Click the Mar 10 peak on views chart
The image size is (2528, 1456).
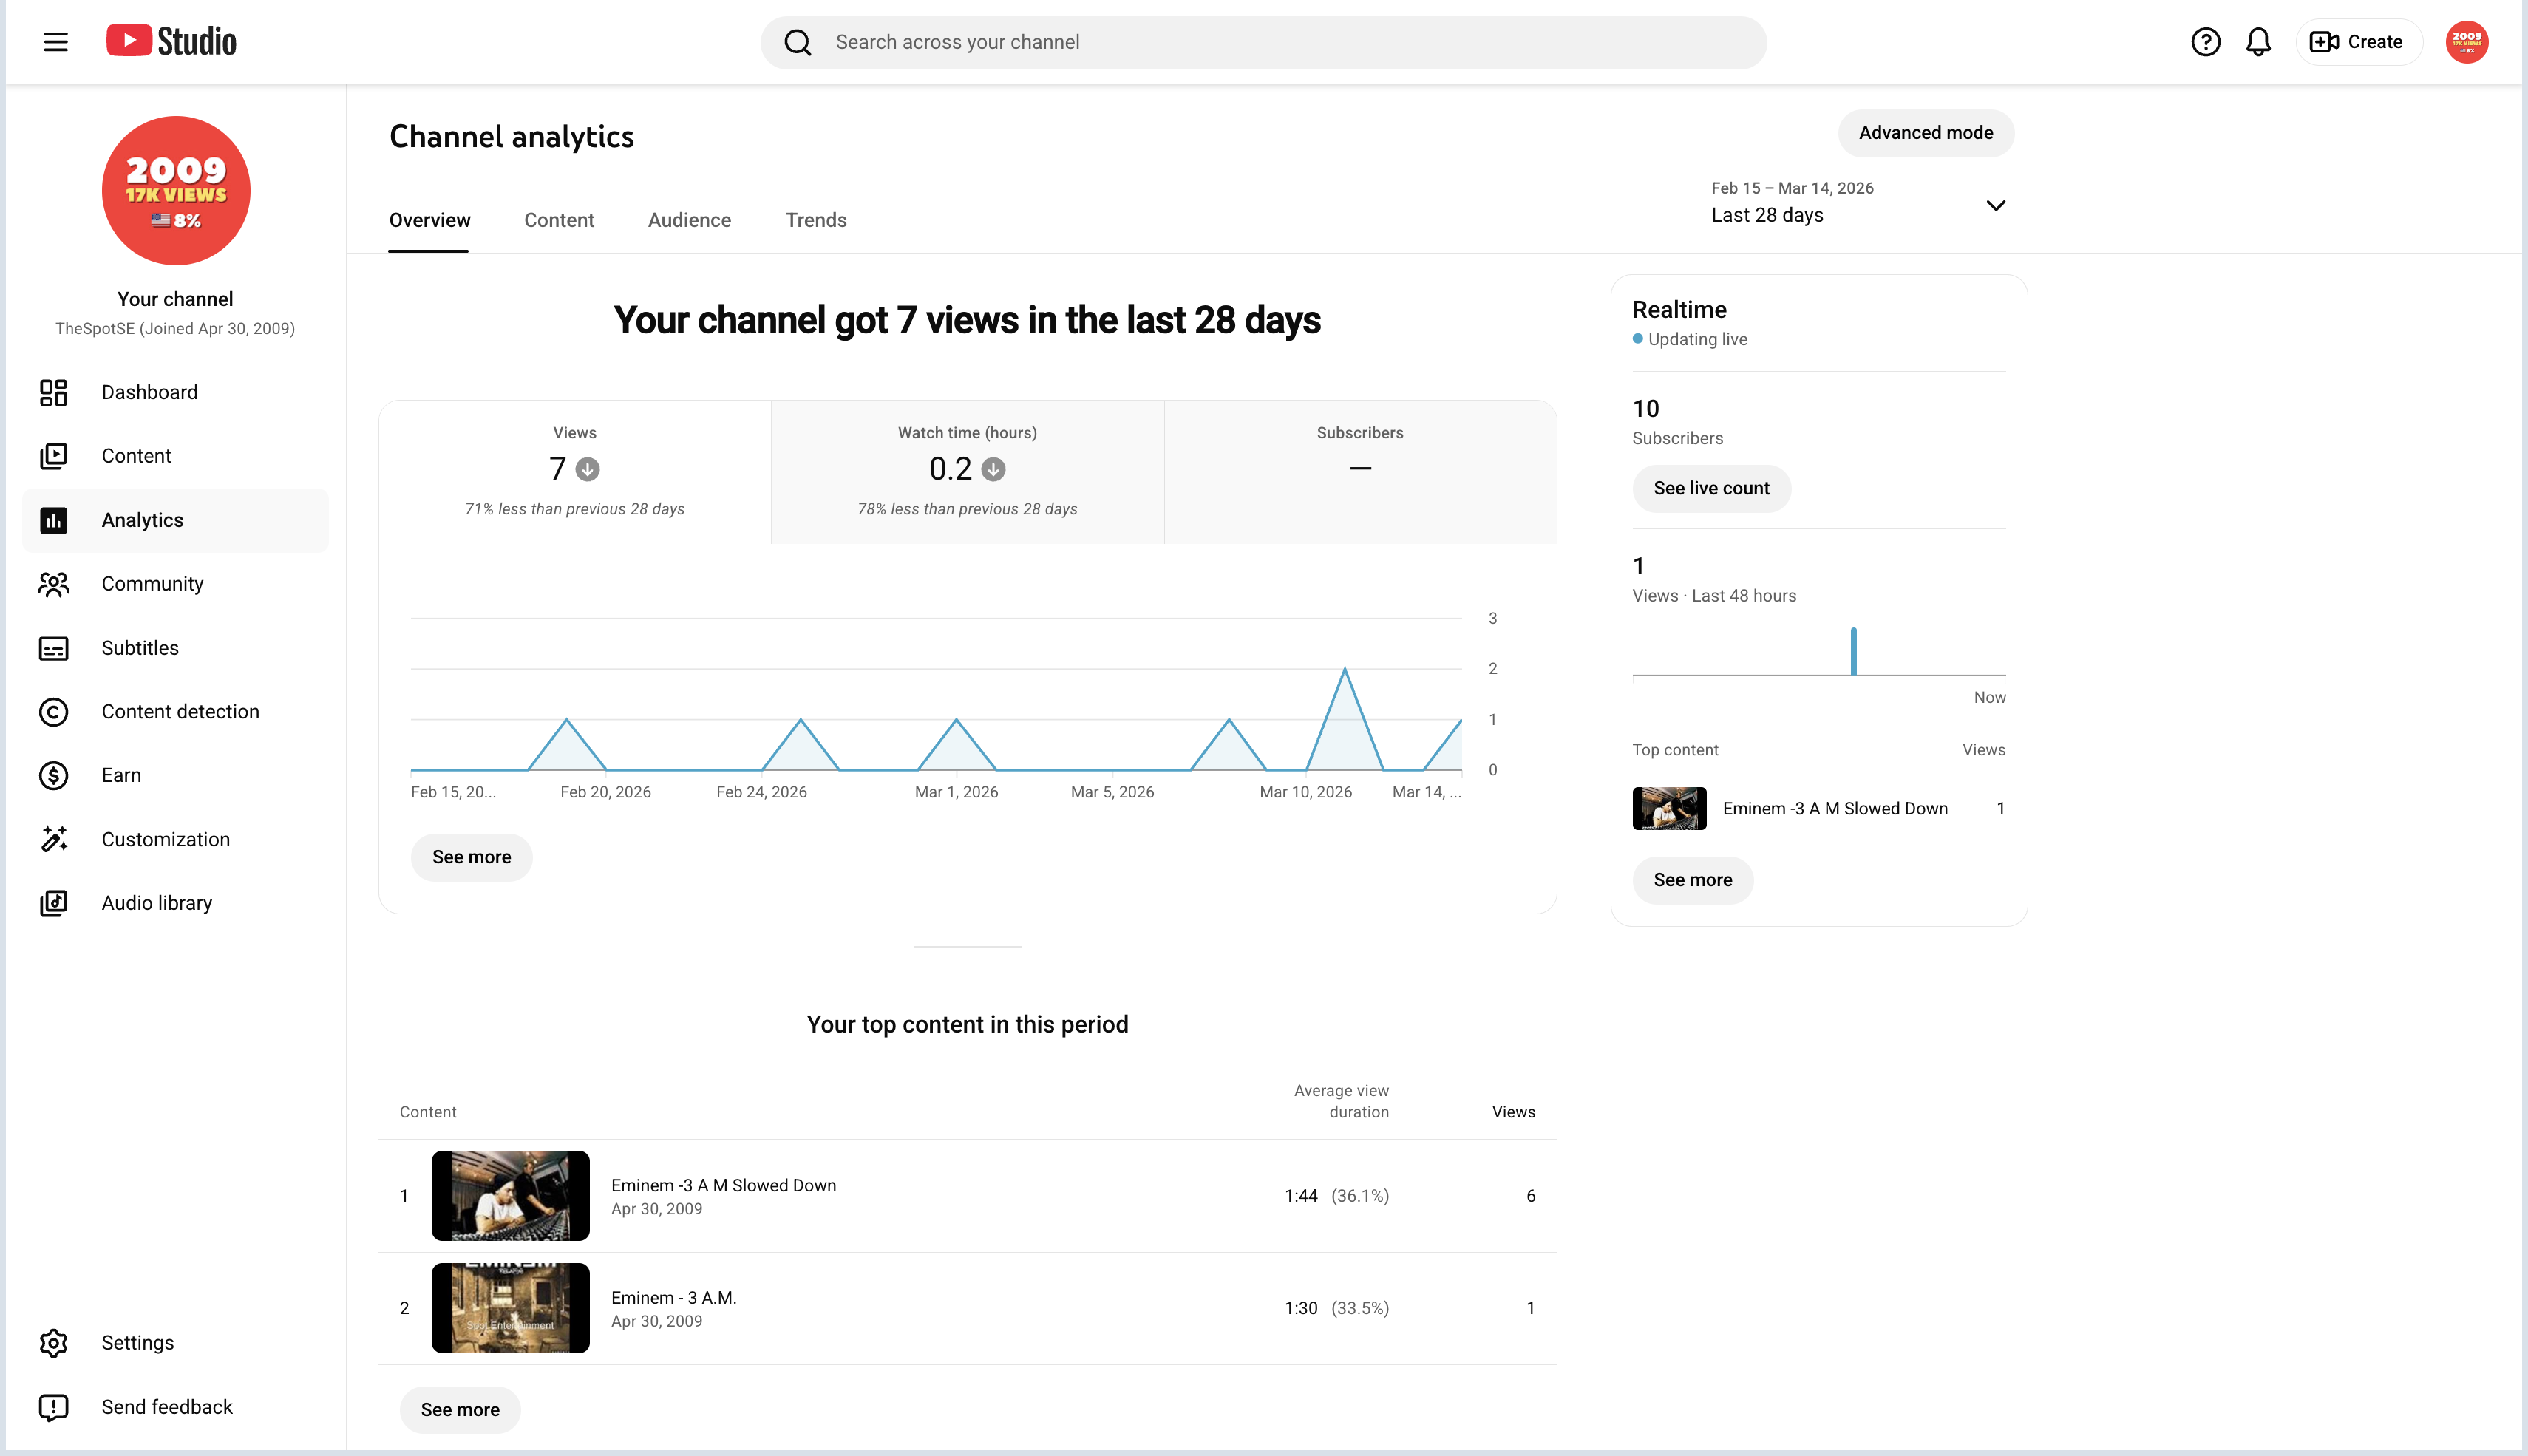coord(1345,669)
